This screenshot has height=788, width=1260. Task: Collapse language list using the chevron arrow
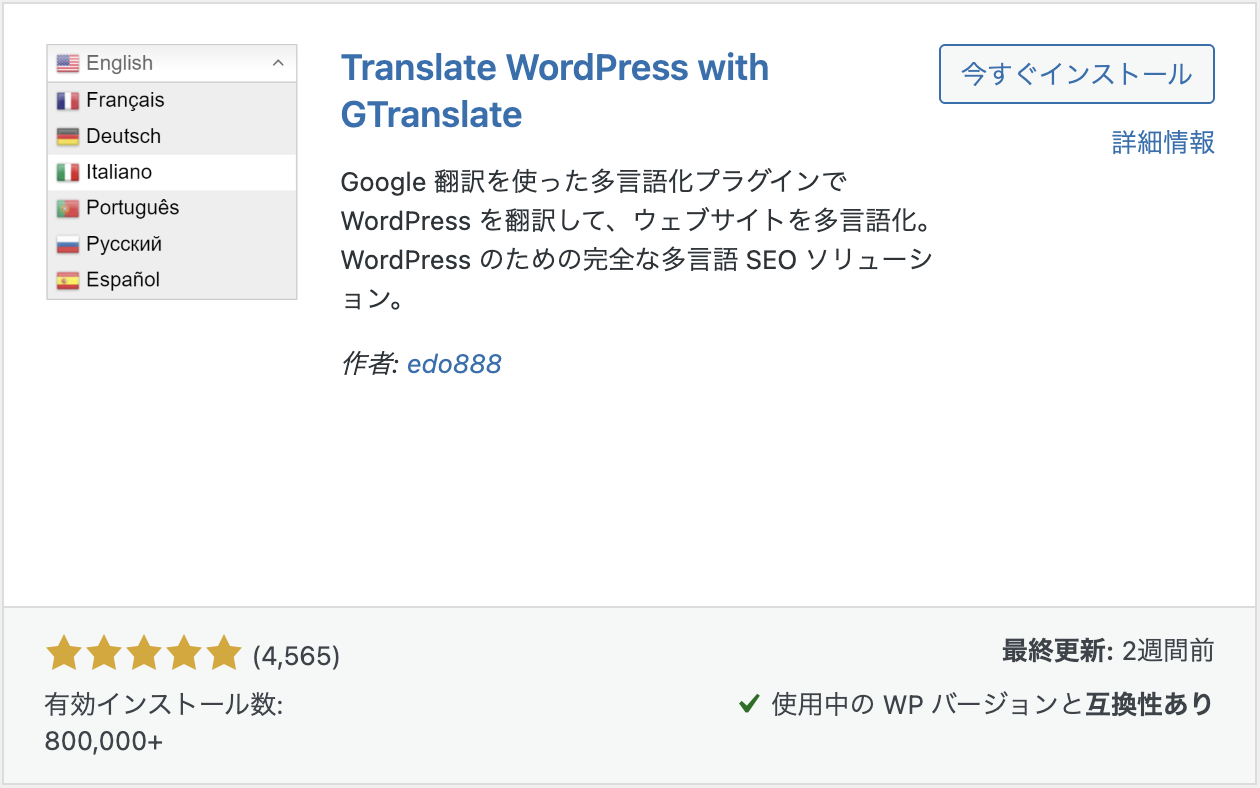pyautogui.click(x=278, y=63)
